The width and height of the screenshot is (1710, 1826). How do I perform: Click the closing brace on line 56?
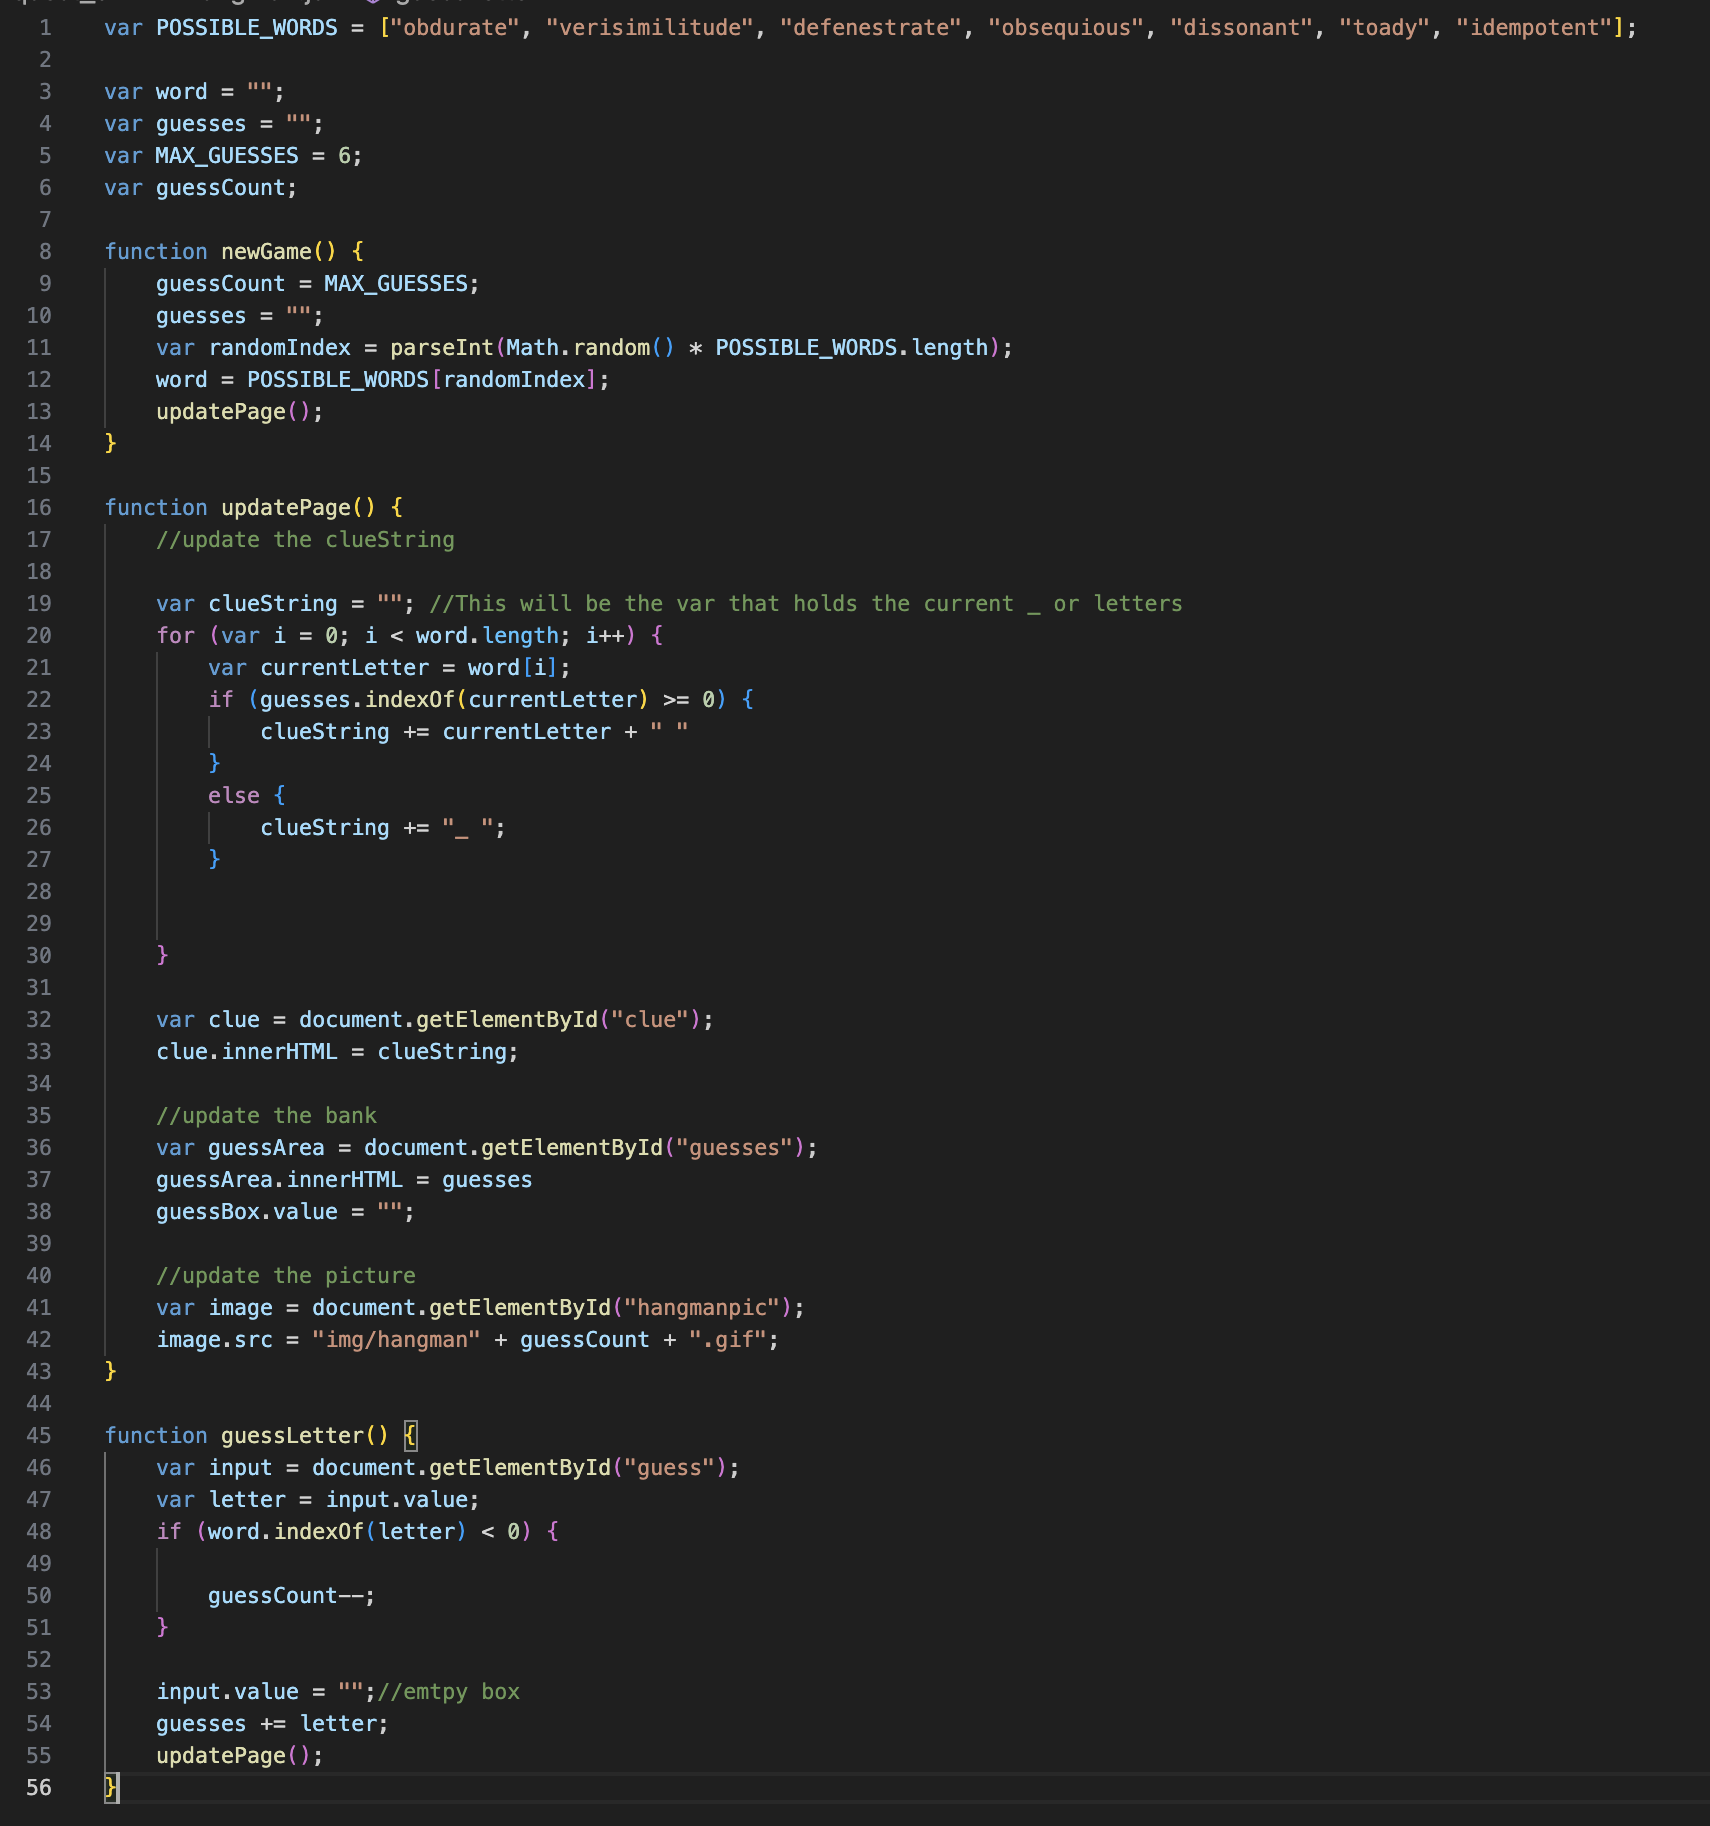[x=110, y=1787]
